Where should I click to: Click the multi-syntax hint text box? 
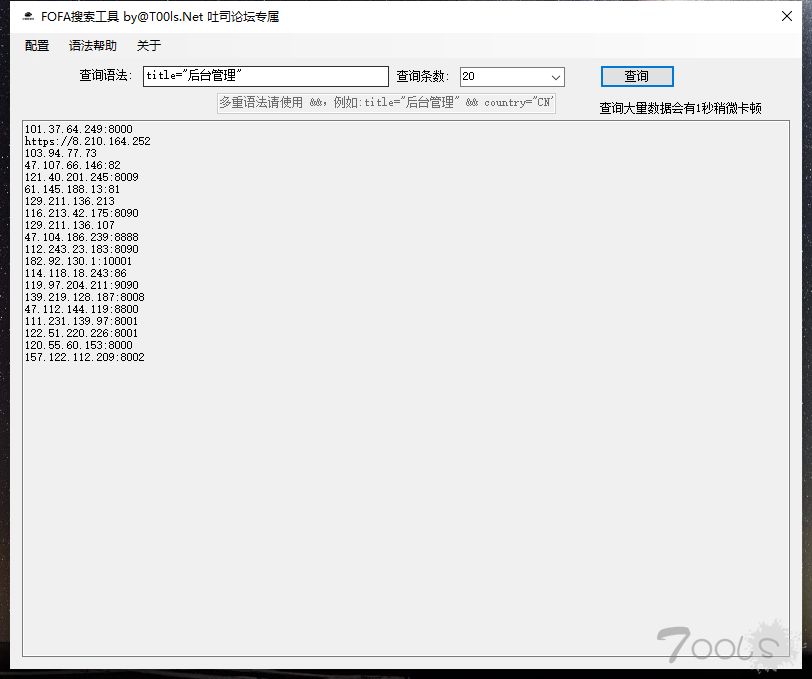click(x=386, y=103)
